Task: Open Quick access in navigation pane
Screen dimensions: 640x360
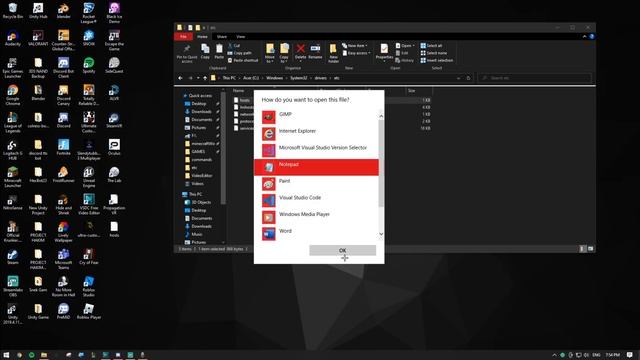Action: (200, 96)
